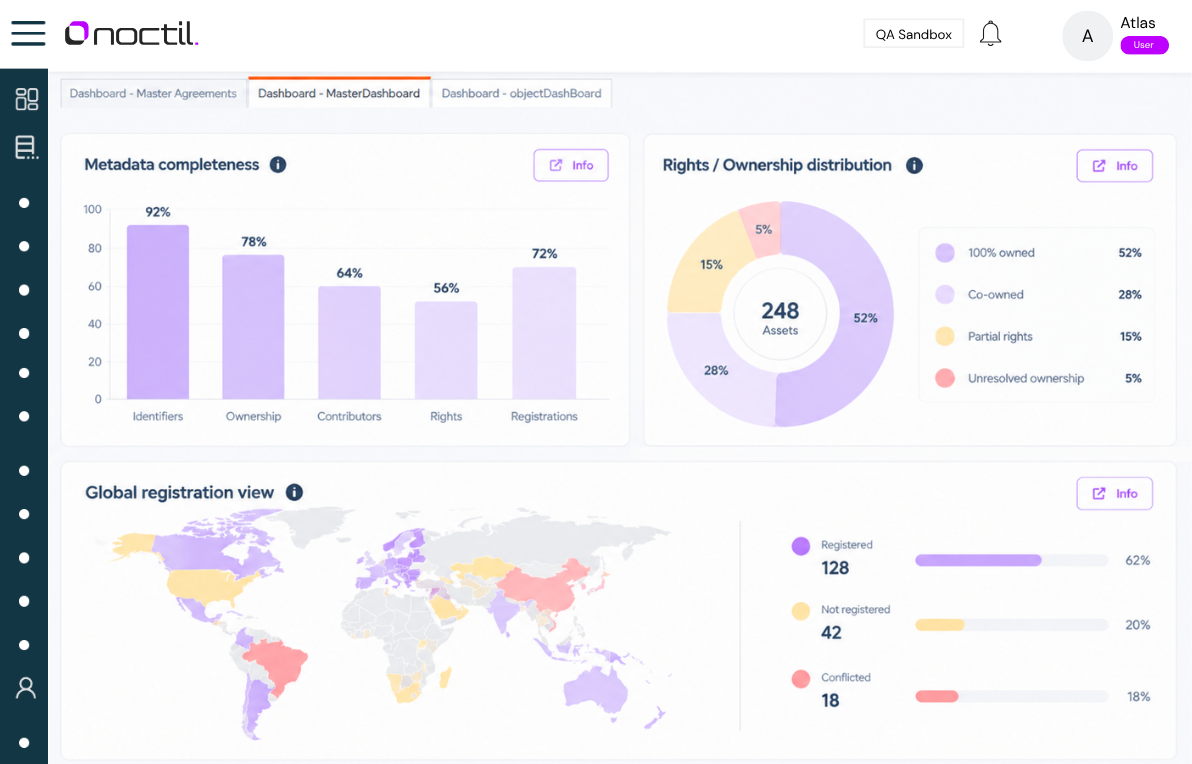This screenshot has width=1192, height=764.
Task: Click China on the world map
Action: pos(544,587)
